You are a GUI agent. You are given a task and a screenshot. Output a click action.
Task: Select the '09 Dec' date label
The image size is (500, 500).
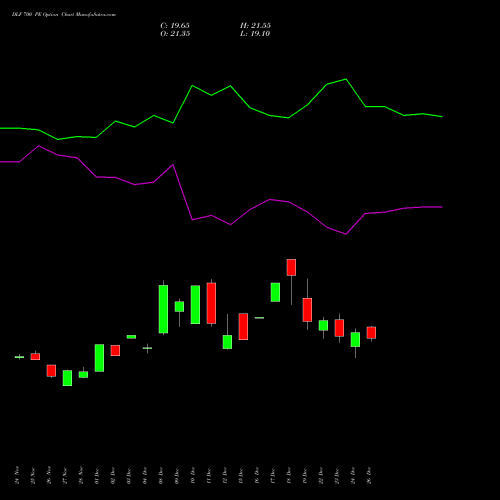pyautogui.click(x=177, y=475)
